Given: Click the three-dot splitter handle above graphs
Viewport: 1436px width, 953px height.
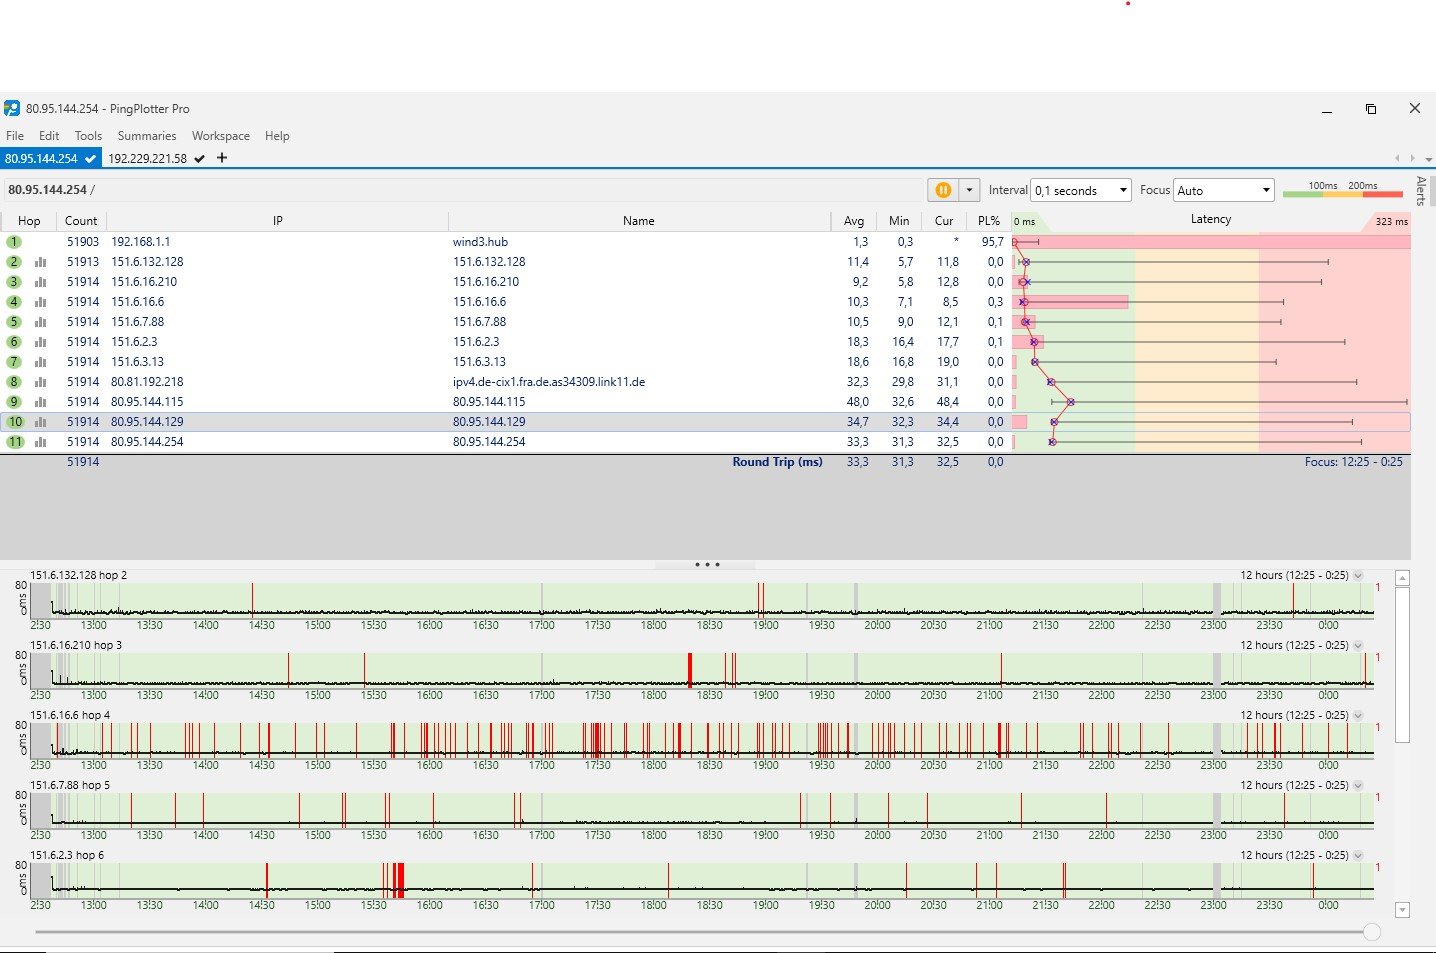Looking at the screenshot, I should pyautogui.click(x=707, y=565).
